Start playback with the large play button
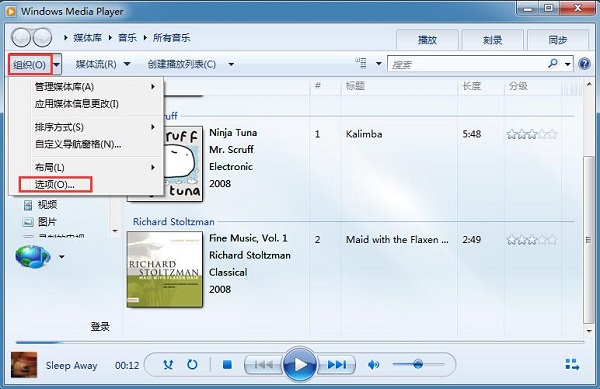 300,365
